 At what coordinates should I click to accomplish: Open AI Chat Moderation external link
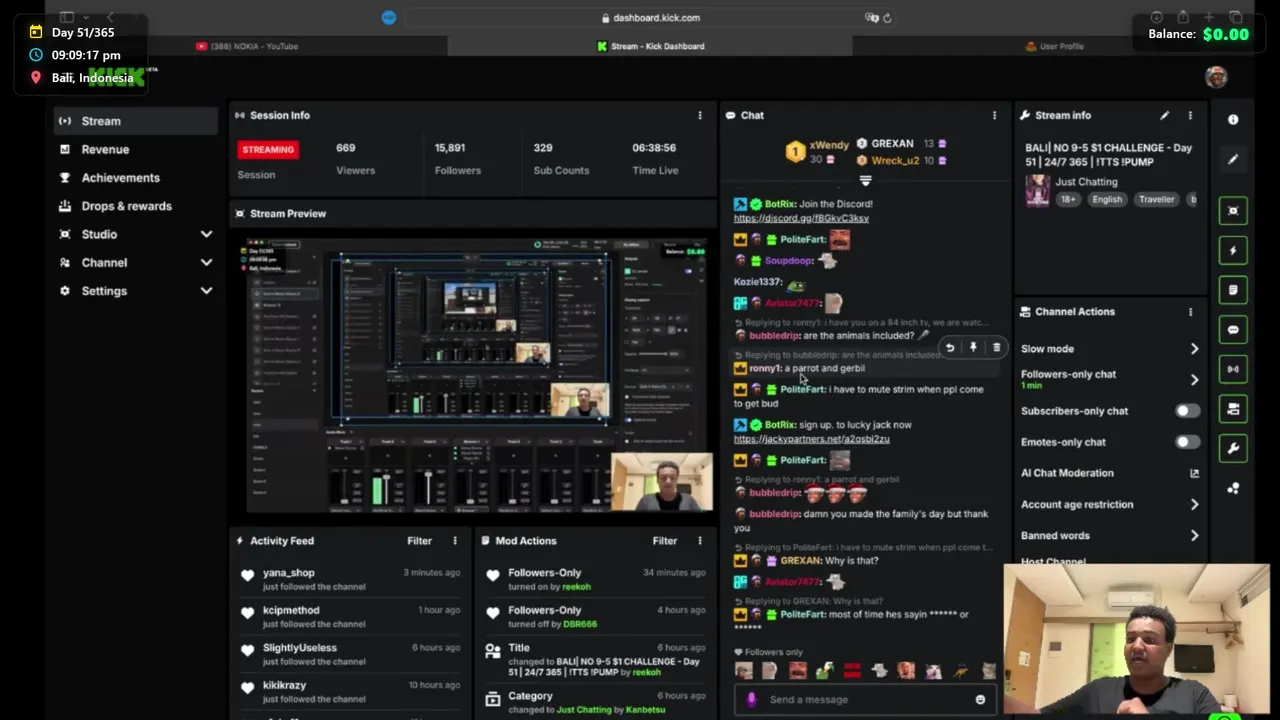(x=1194, y=473)
